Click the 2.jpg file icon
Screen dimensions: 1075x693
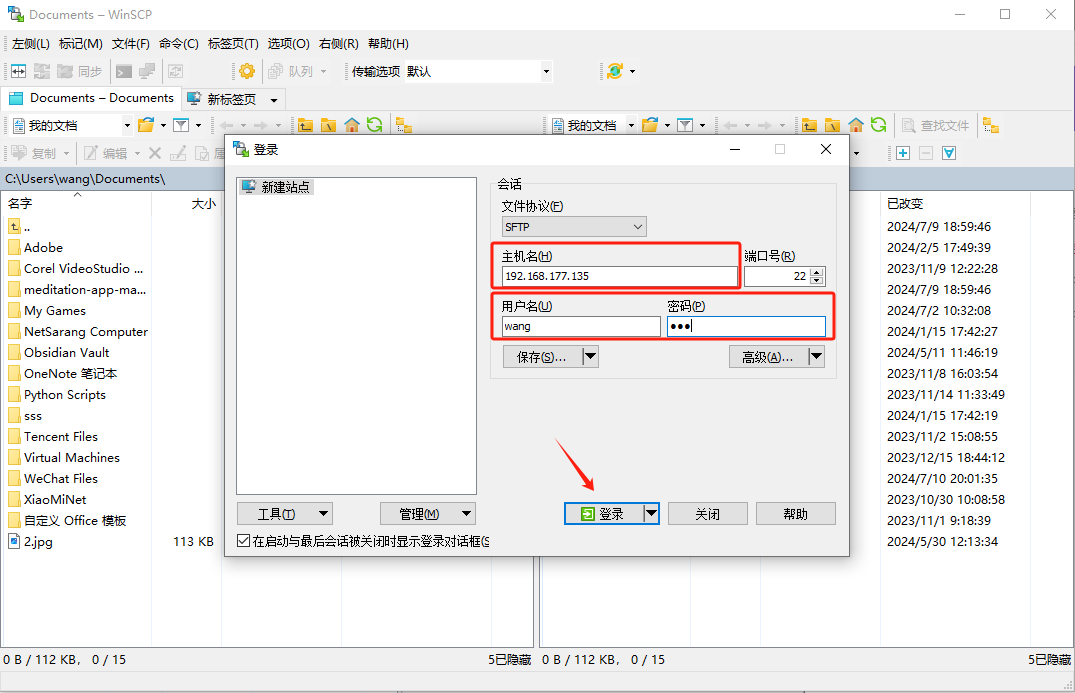pos(14,542)
